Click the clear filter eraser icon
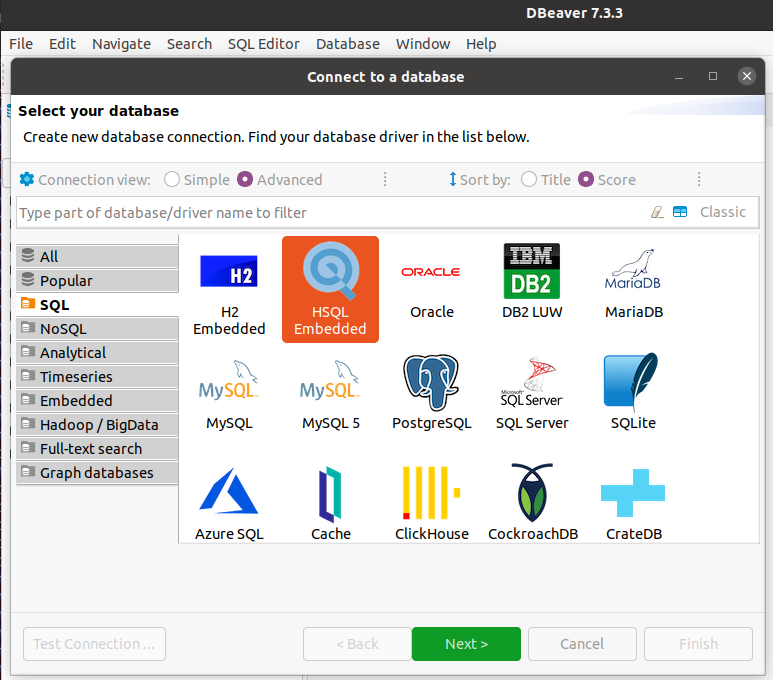773x680 pixels. click(657, 212)
